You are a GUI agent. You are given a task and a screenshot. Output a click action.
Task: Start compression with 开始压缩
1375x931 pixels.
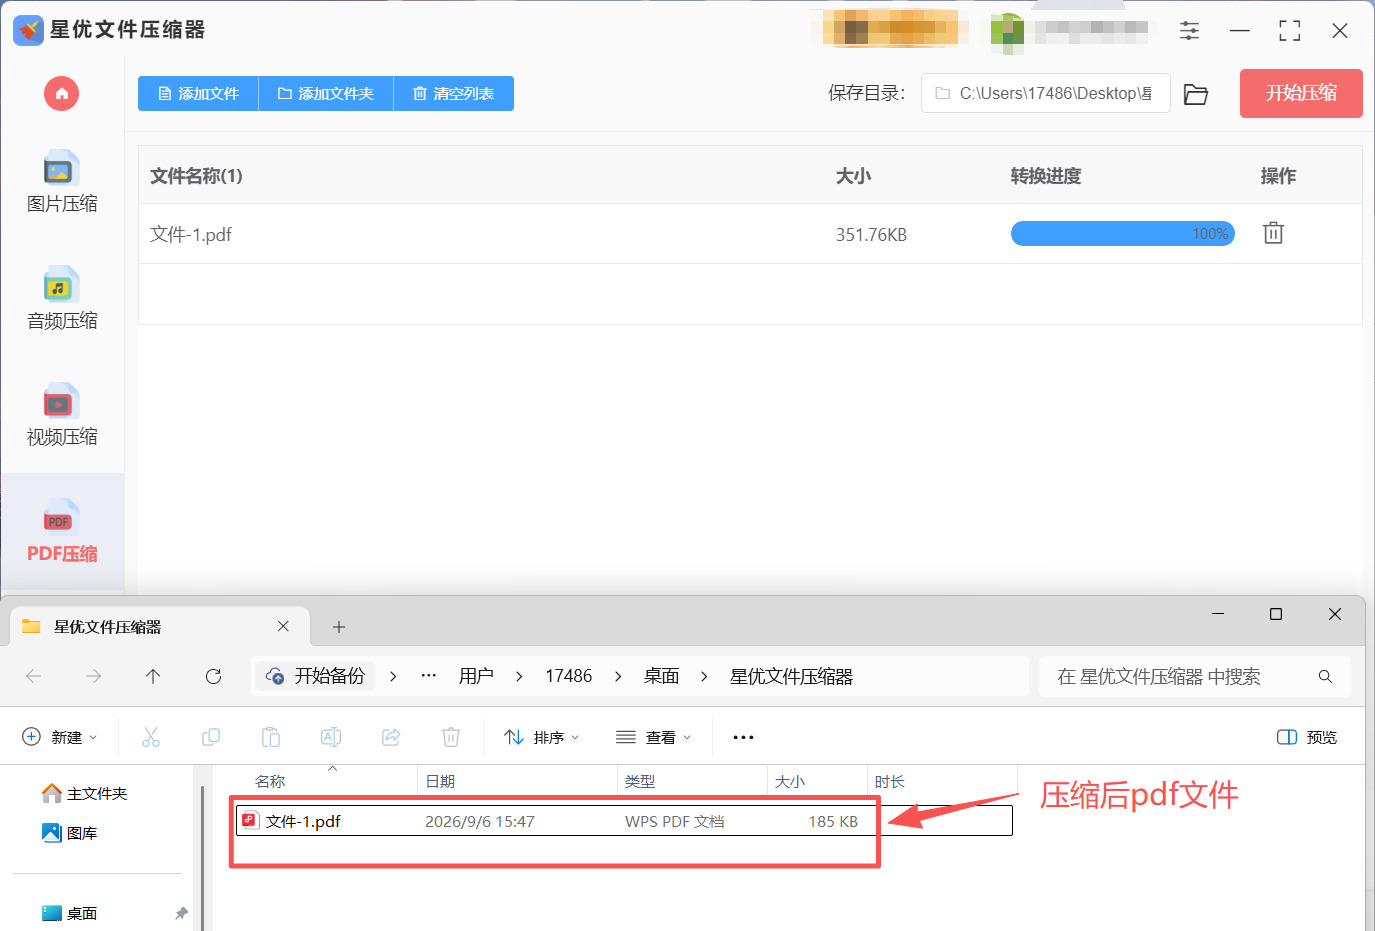point(1301,93)
